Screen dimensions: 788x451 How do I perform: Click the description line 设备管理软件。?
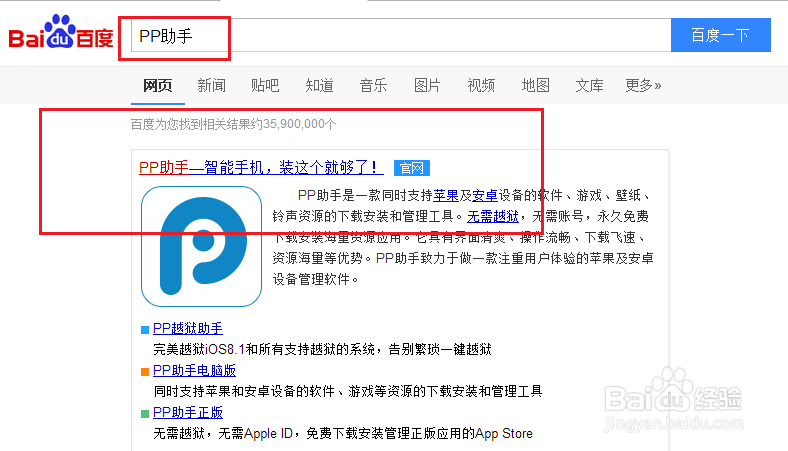[x=315, y=280]
